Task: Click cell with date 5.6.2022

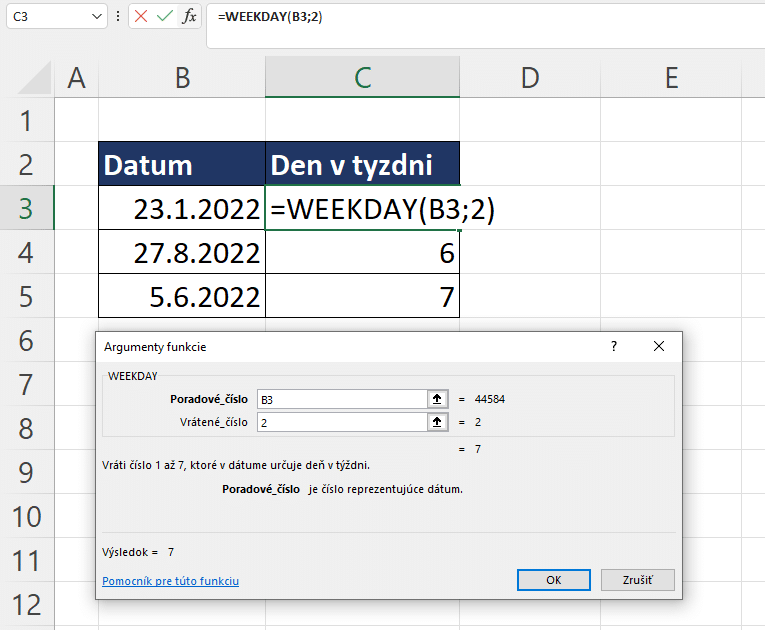Action: [182, 296]
